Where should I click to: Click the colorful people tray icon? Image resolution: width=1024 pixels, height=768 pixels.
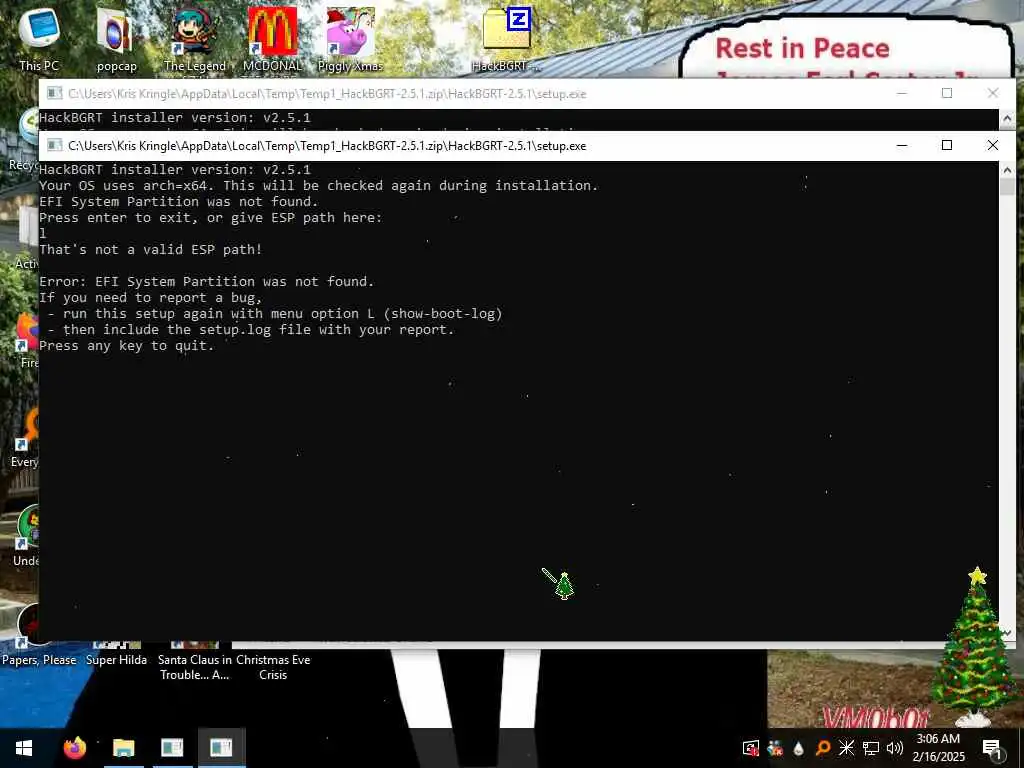click(775, 748)
